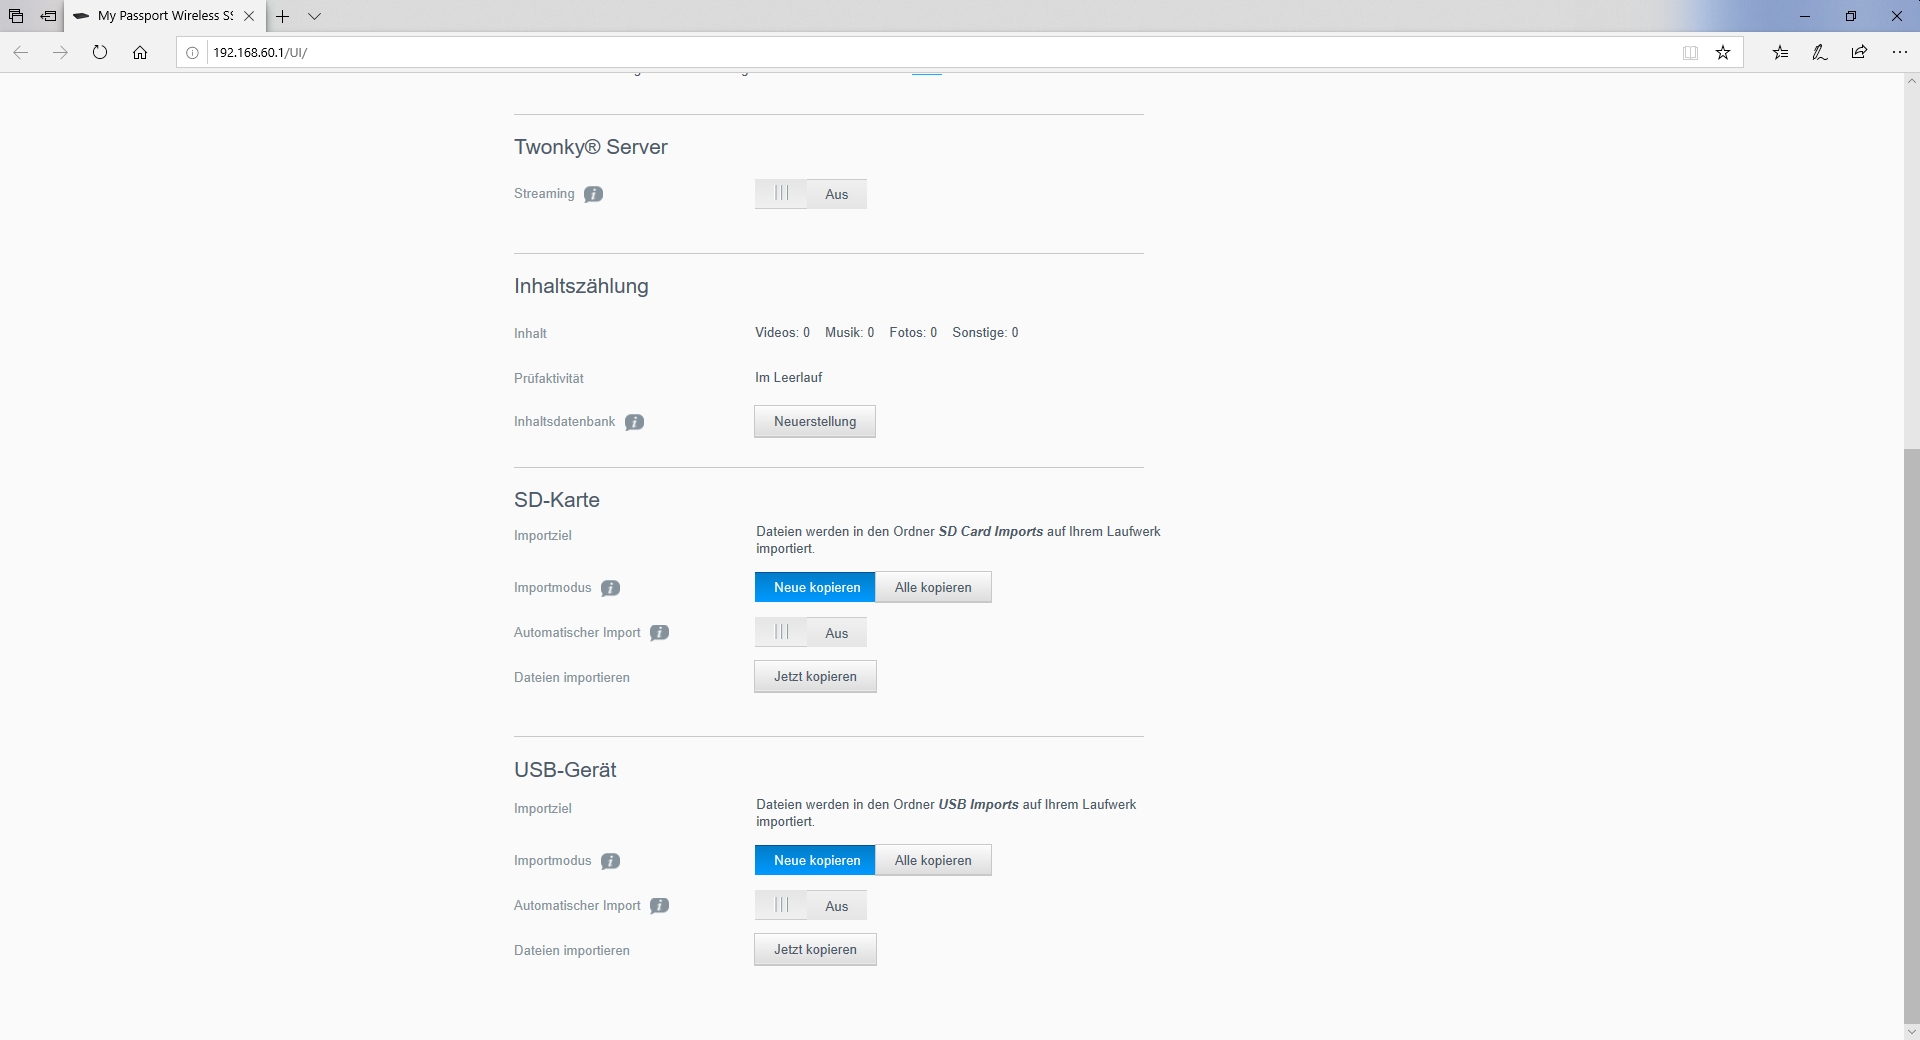The width and height of the screenshot is (1920, 1040).
Task: Show tabs you've set aside
Action: 16,16
